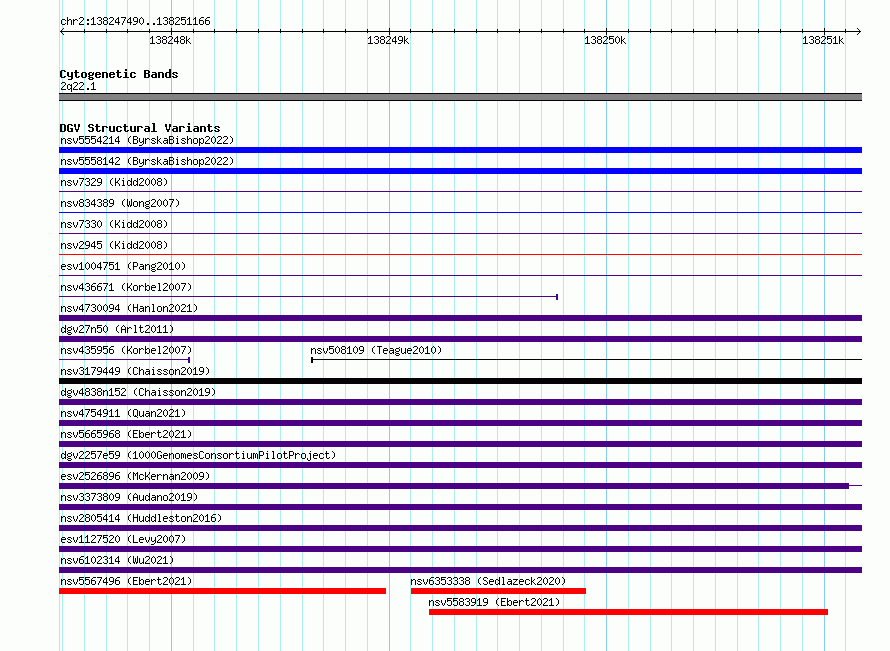This screenshot has width=890, height=651.
Task: Click the 138250k ruler tick label
Action: pos(605,40)
